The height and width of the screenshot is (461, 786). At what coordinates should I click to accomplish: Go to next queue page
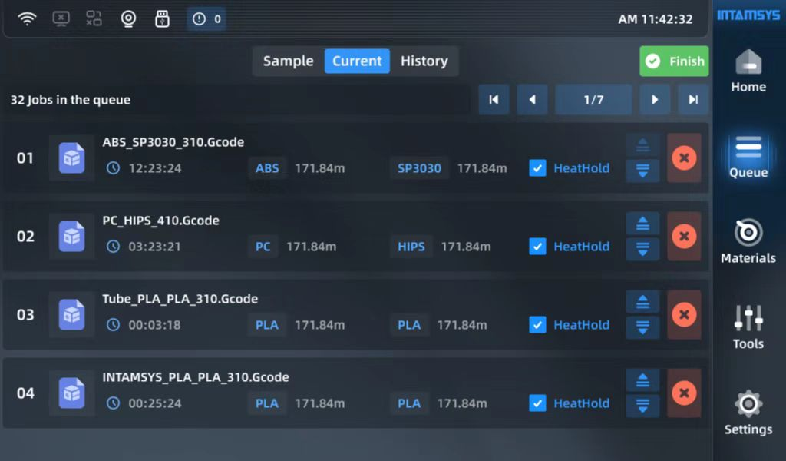655,100
